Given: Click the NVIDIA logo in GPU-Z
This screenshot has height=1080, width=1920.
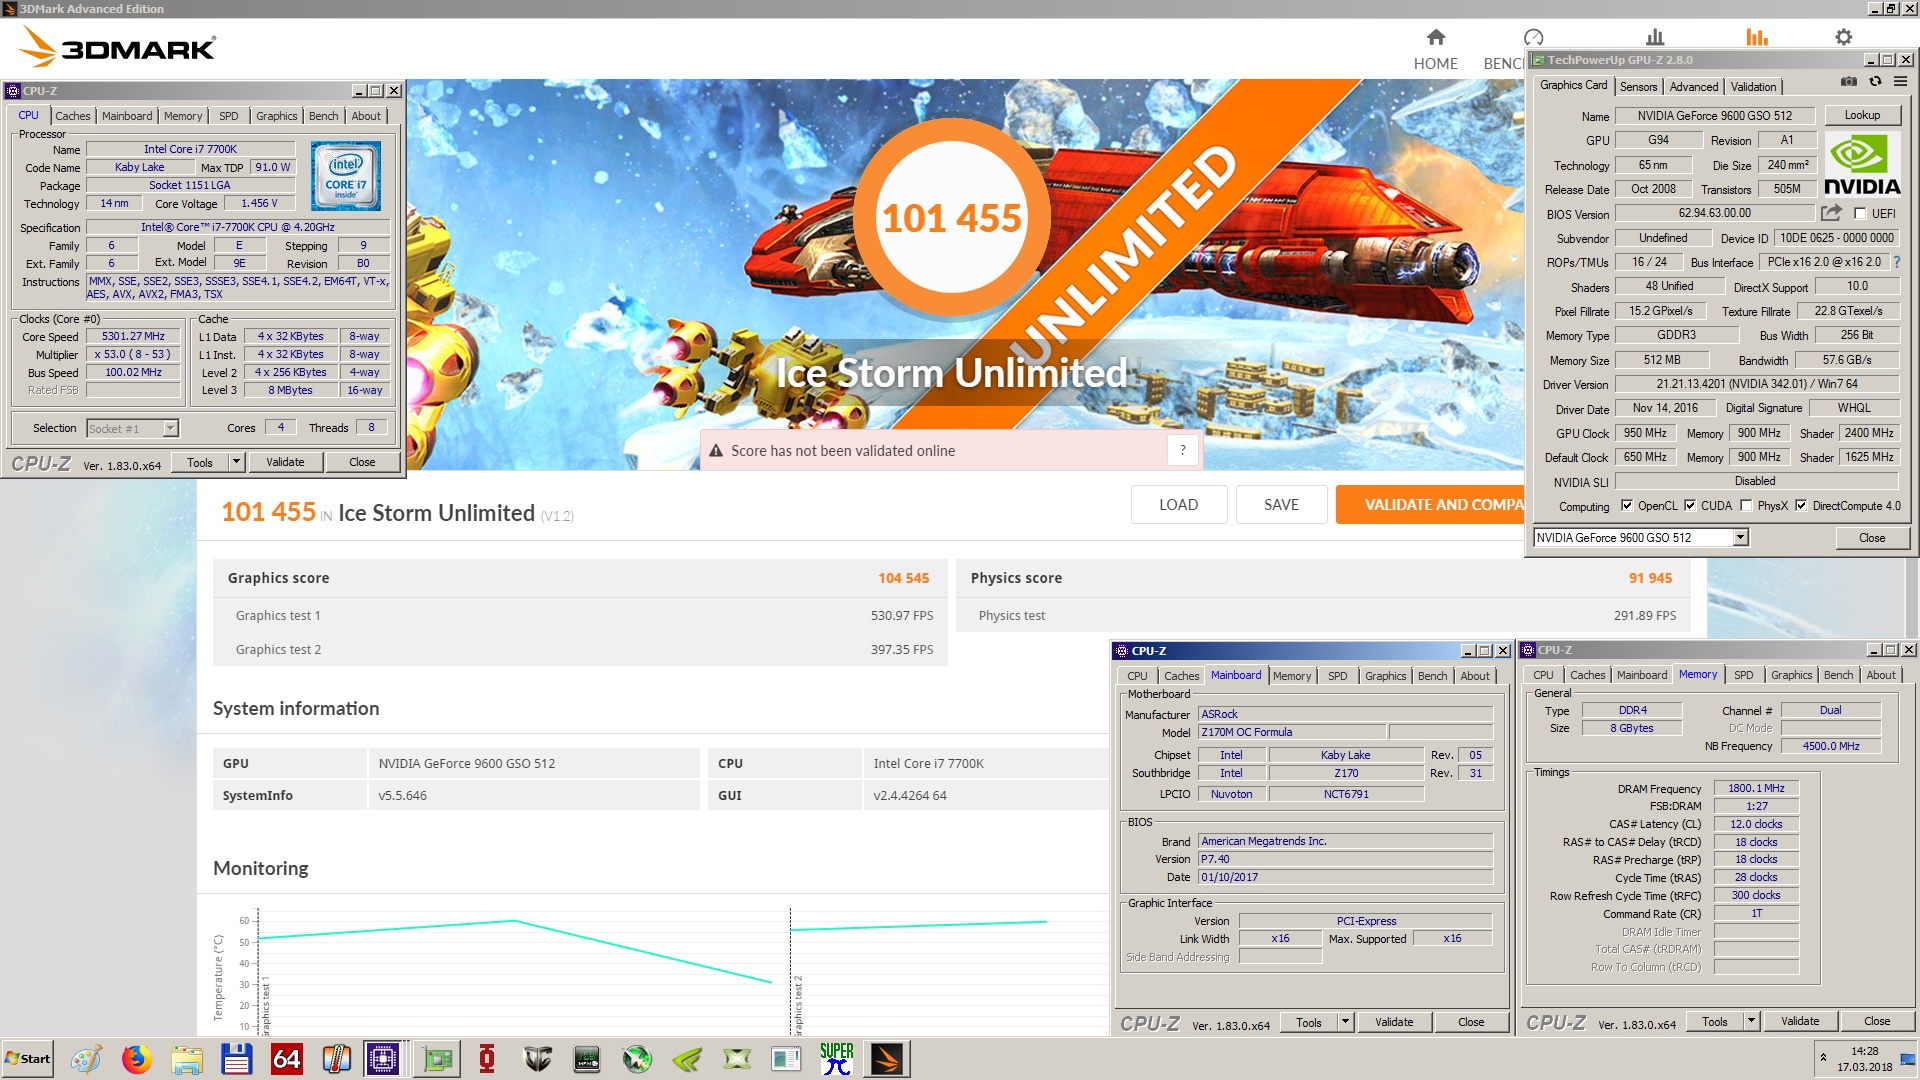Looking at the screenshot, I should point(1862,165).
